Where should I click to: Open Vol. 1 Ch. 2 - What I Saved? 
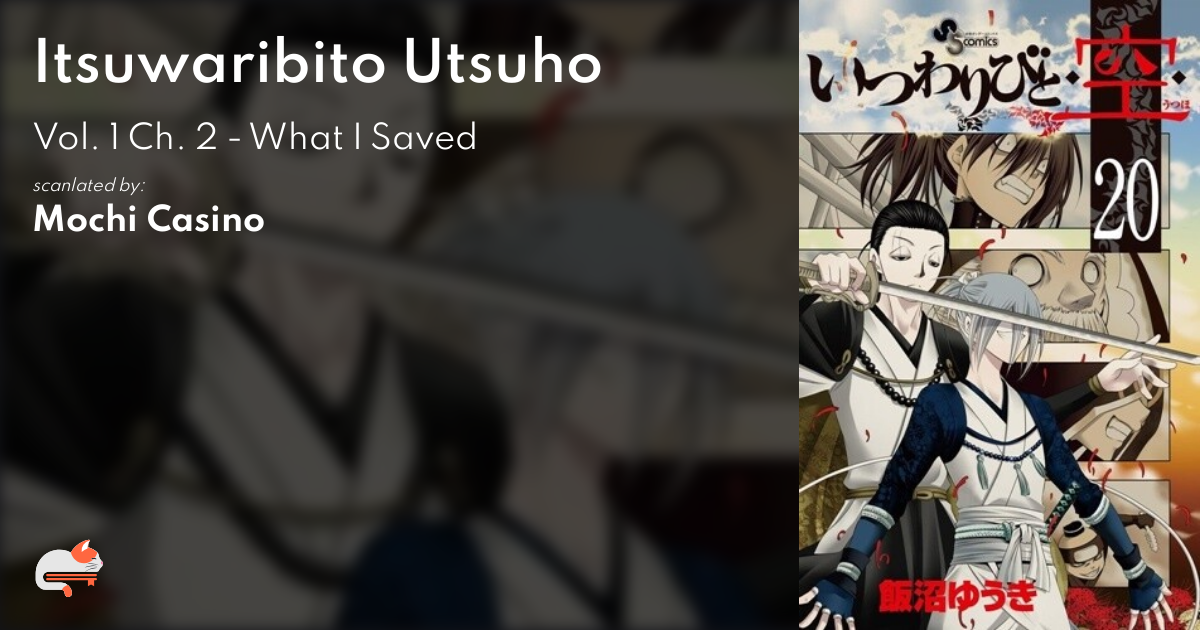[254, 137]
